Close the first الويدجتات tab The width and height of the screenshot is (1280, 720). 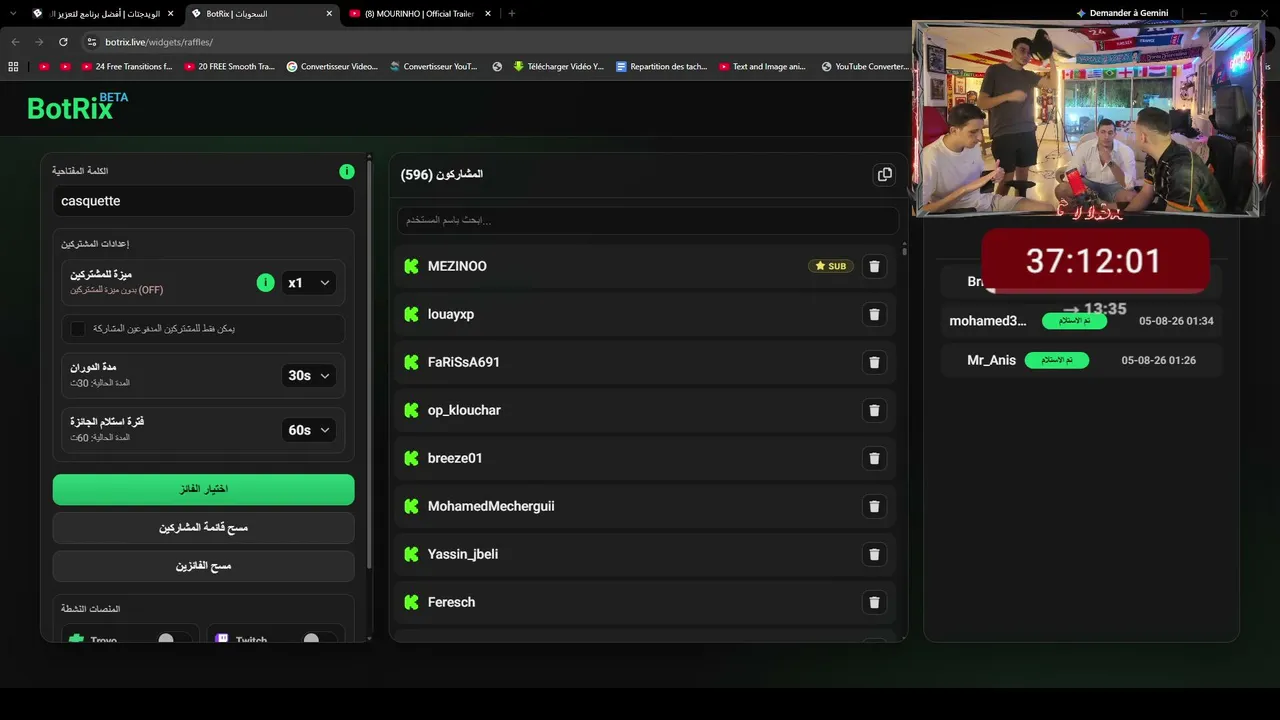pos(170,14)
